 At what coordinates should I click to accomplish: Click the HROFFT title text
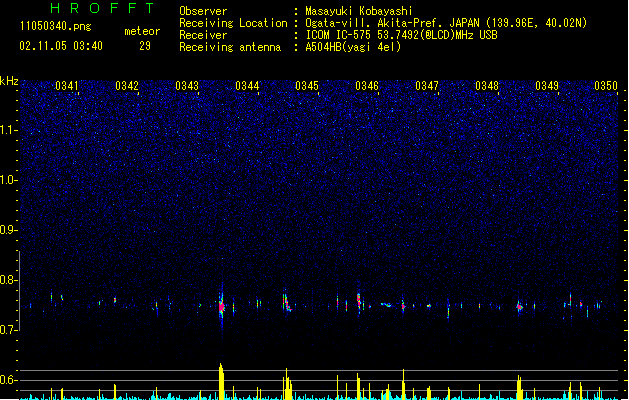(102, 8)
